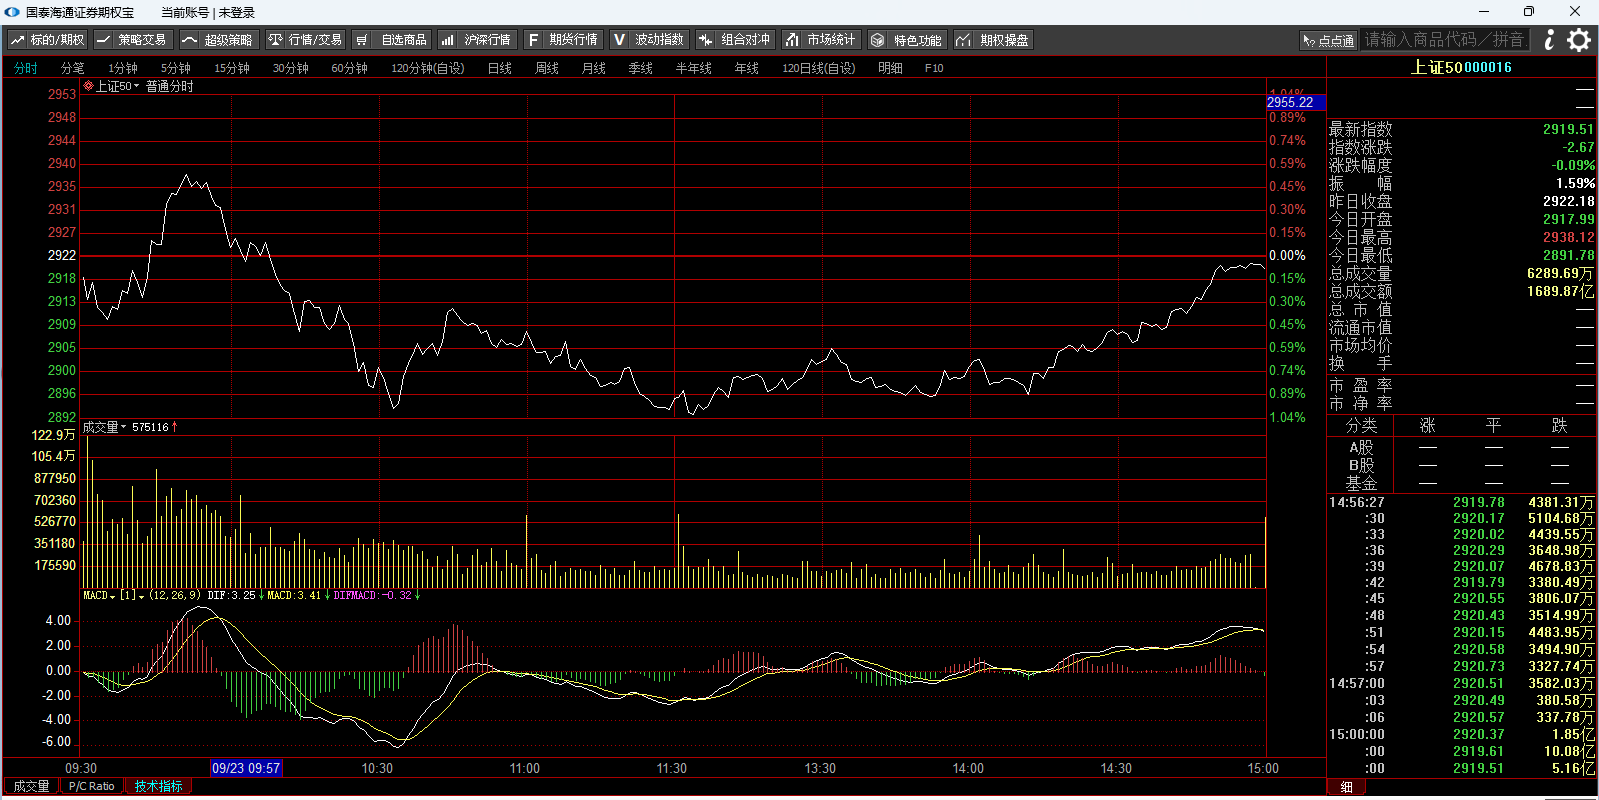Select the 60分钟 chart period
Viewport: 1599px width, 800px height.
coord(350,68)
